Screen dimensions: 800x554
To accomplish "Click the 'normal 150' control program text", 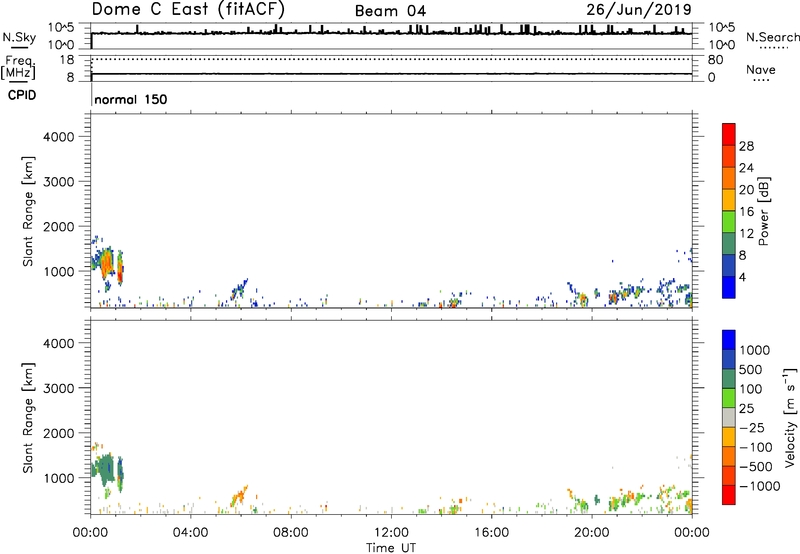I will point(131,99).
